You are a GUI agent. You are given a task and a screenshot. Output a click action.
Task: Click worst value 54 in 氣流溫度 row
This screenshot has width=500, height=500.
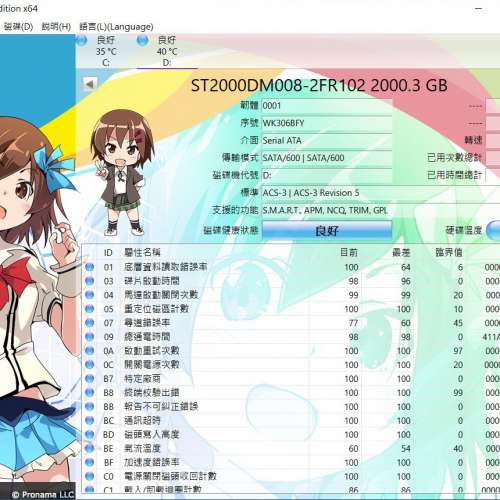click(406, 449)
